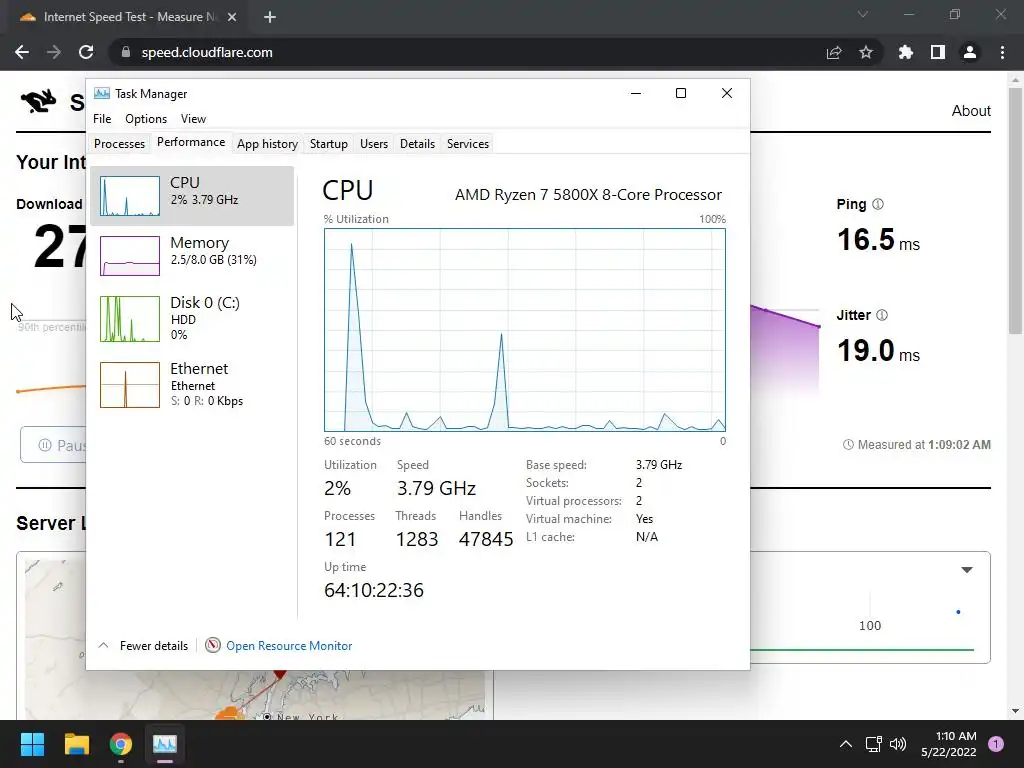The image size is (1024, 768).
Task: Open File Explorer from the taskbar
Action: [76, 744]
